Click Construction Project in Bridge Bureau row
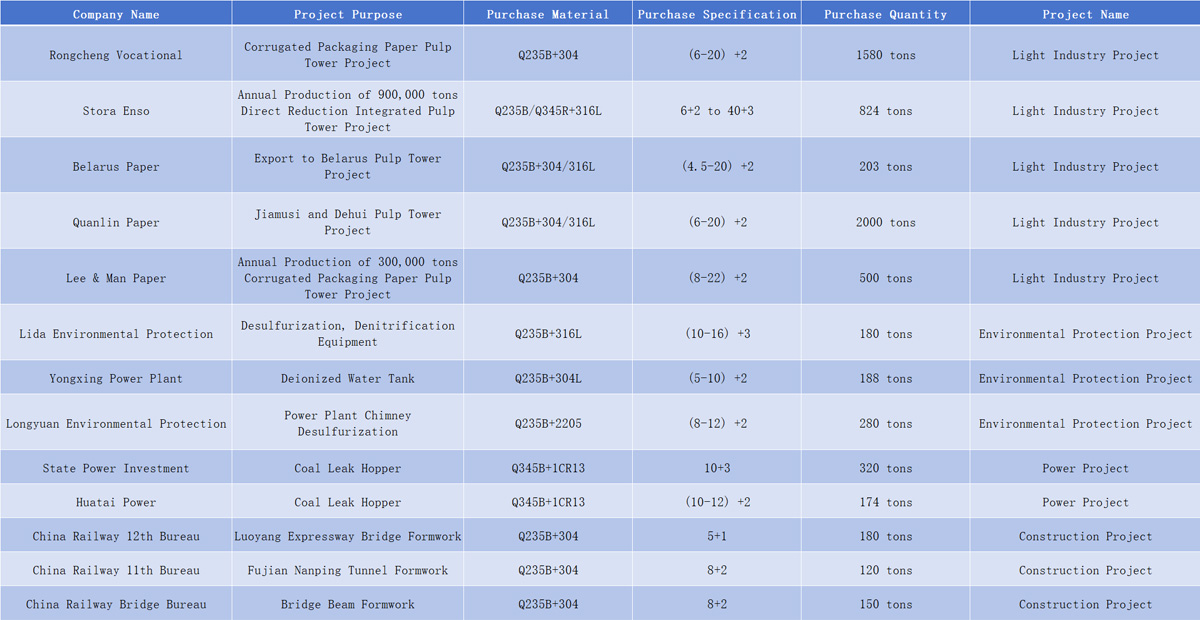 tap(1085, 604)
